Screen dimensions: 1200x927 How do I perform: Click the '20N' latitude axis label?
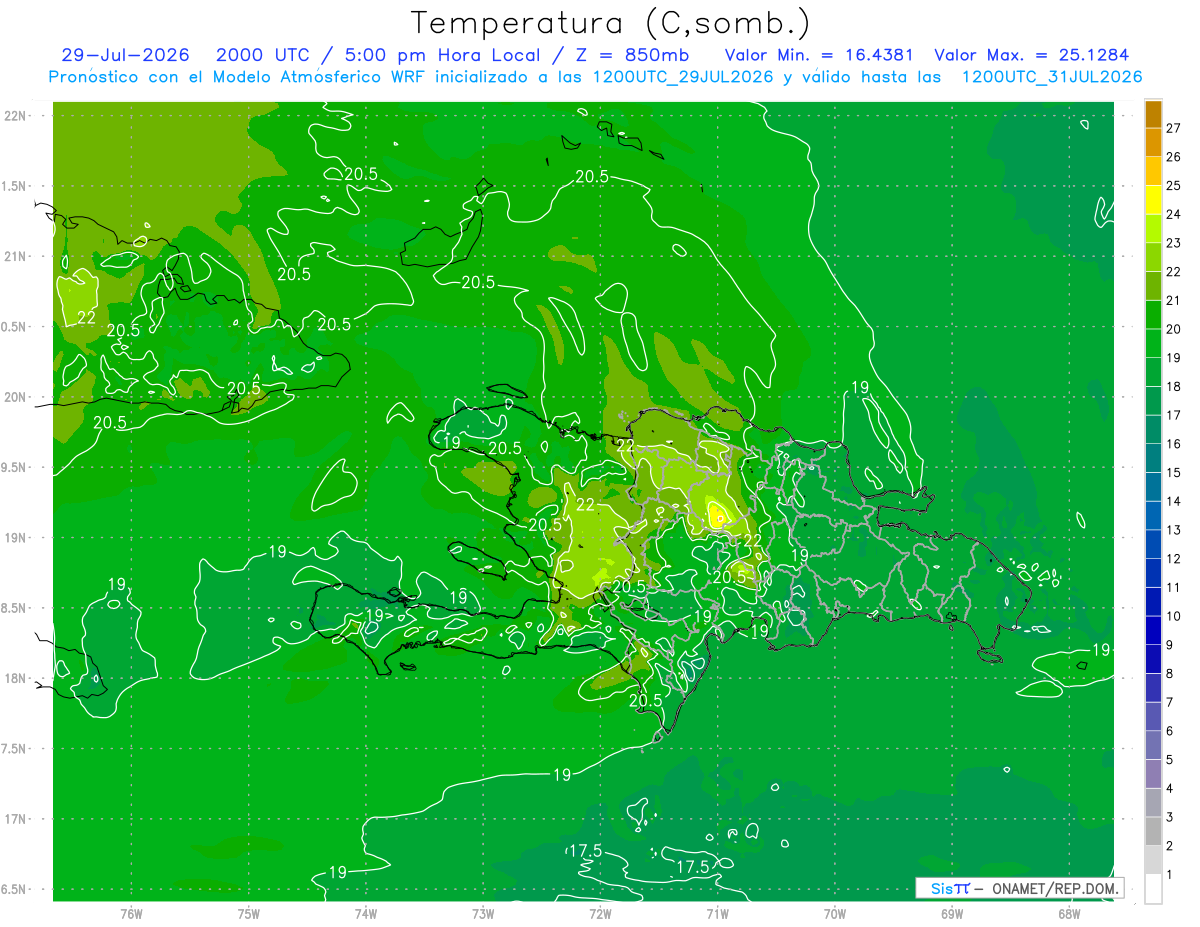[14, 397]
